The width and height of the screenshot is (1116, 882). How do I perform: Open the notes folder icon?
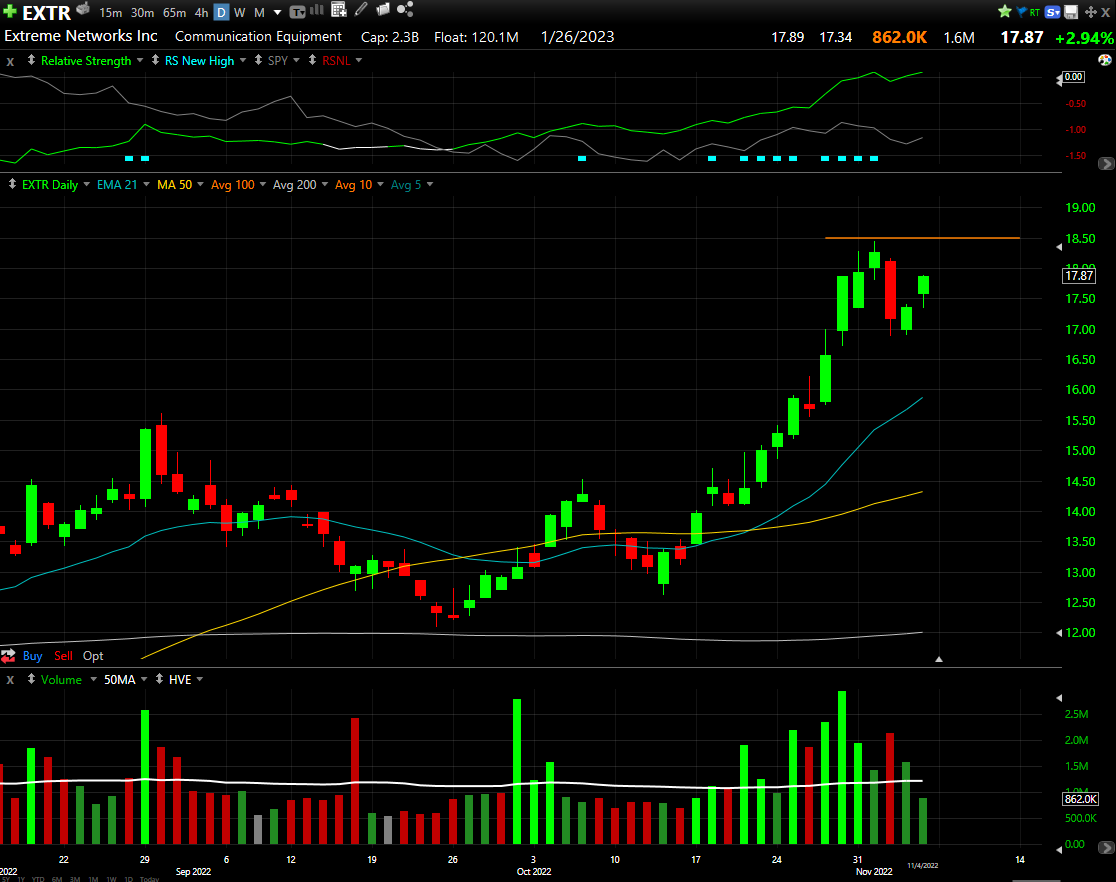click(383, 9)
